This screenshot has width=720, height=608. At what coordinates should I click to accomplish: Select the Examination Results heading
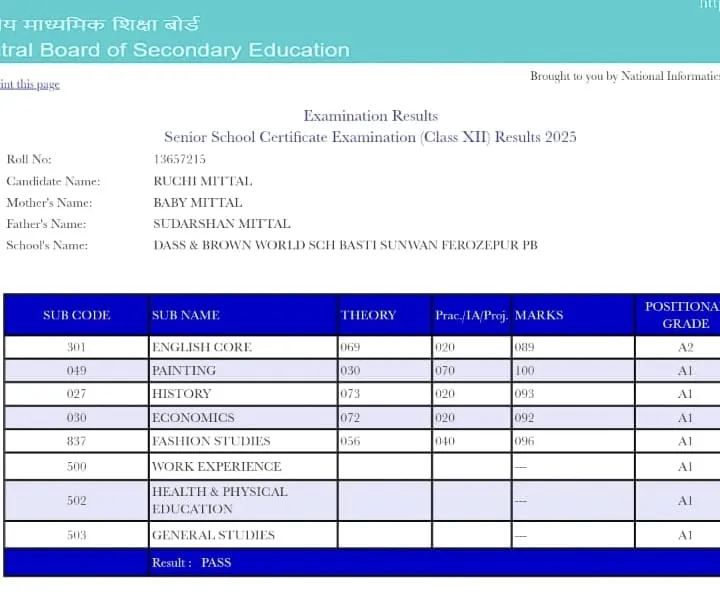(x=370, y=116)
